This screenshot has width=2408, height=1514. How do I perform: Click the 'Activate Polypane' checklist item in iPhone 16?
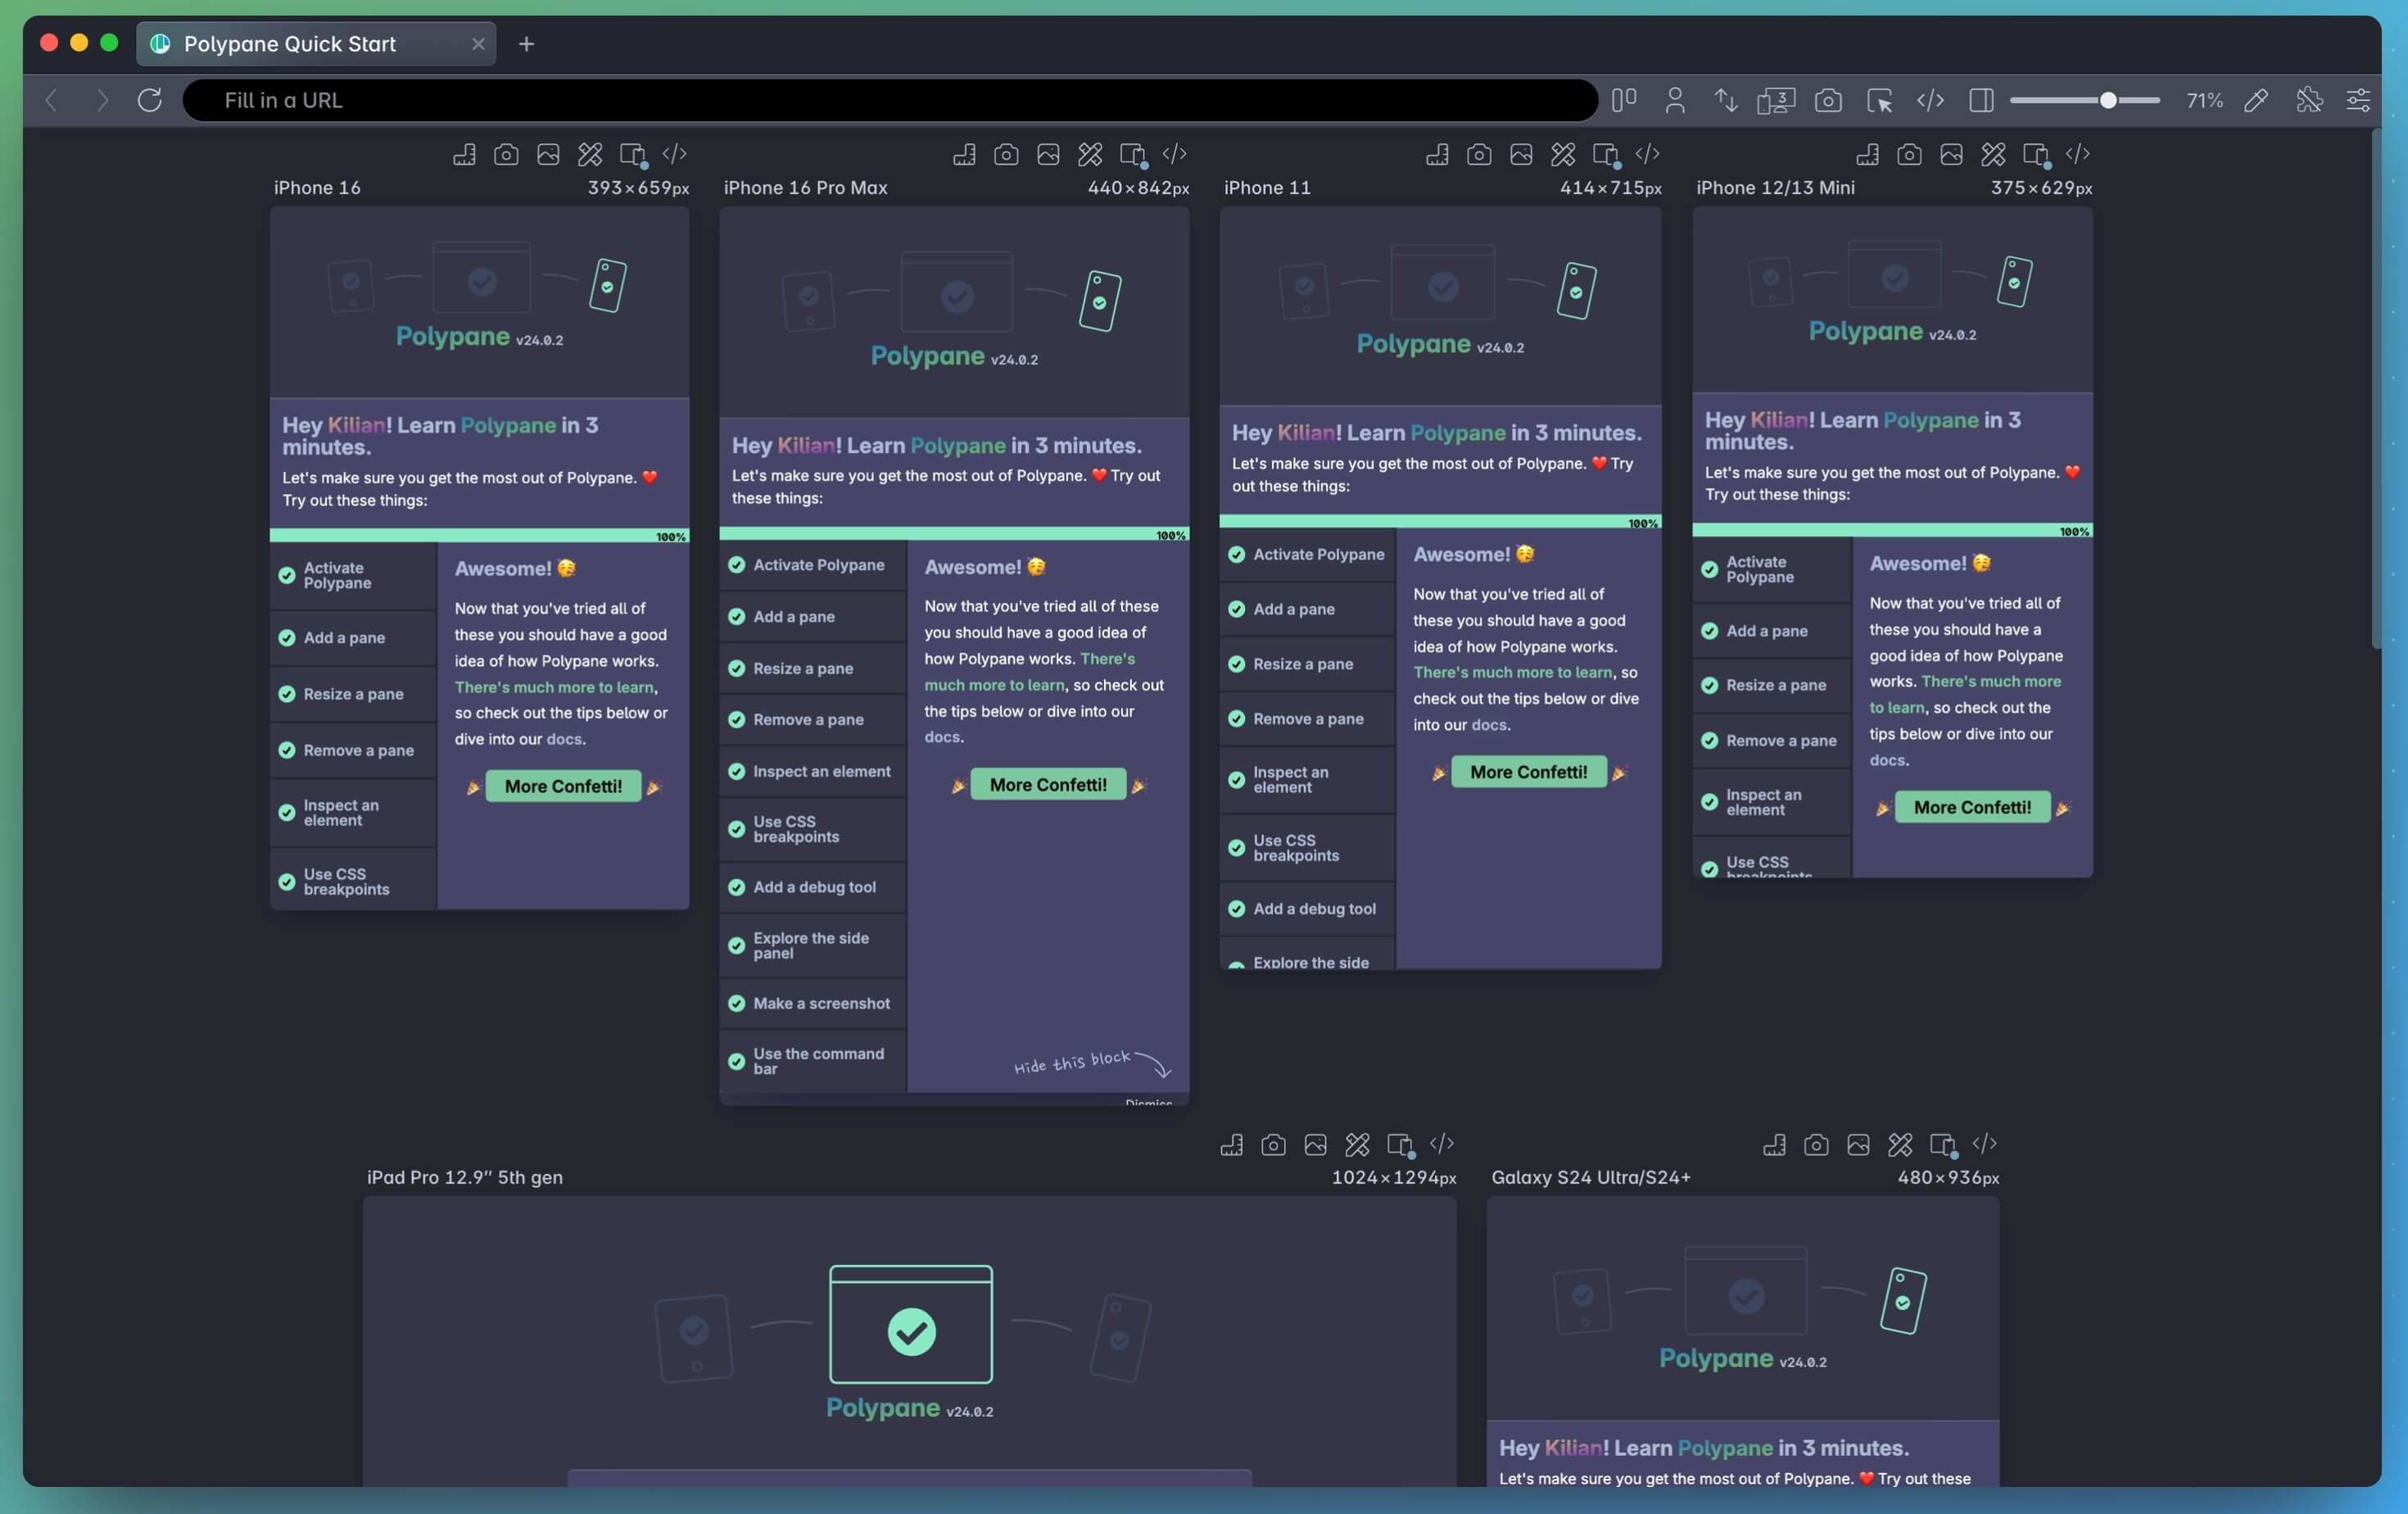pos(337,575)
